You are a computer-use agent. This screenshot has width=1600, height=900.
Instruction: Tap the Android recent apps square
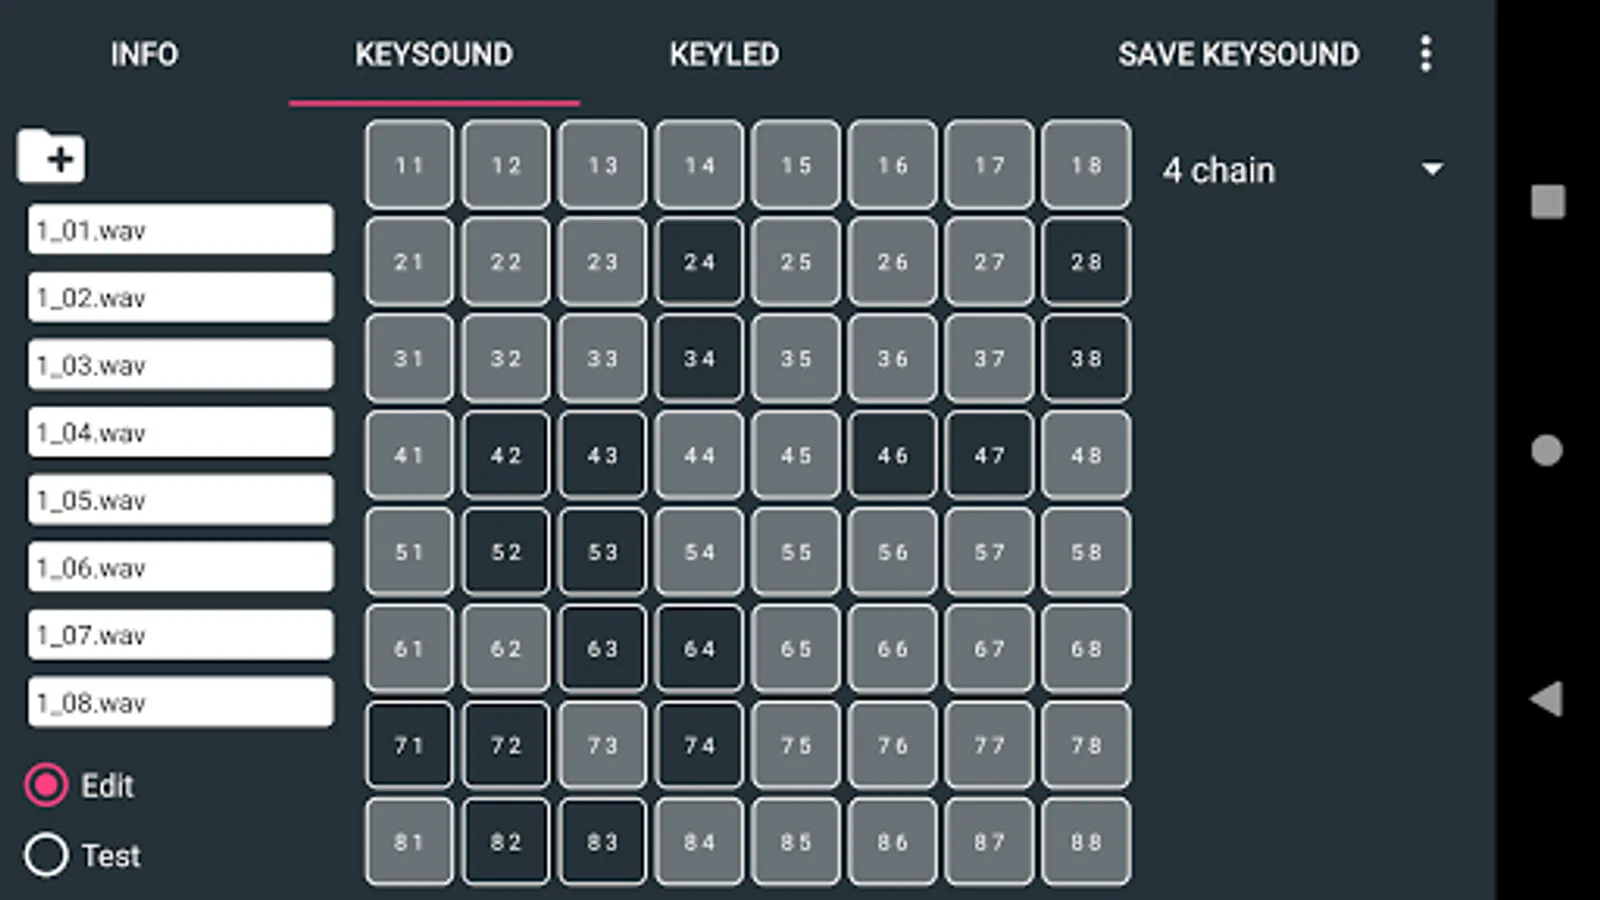(1547, 202)
